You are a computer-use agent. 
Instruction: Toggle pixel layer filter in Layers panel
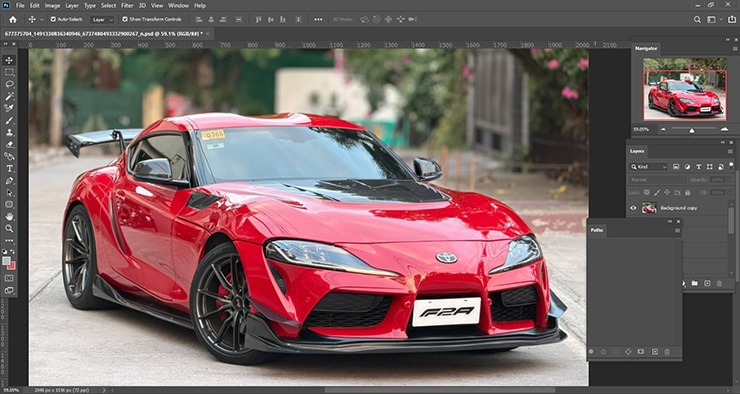tap(676, 167)
